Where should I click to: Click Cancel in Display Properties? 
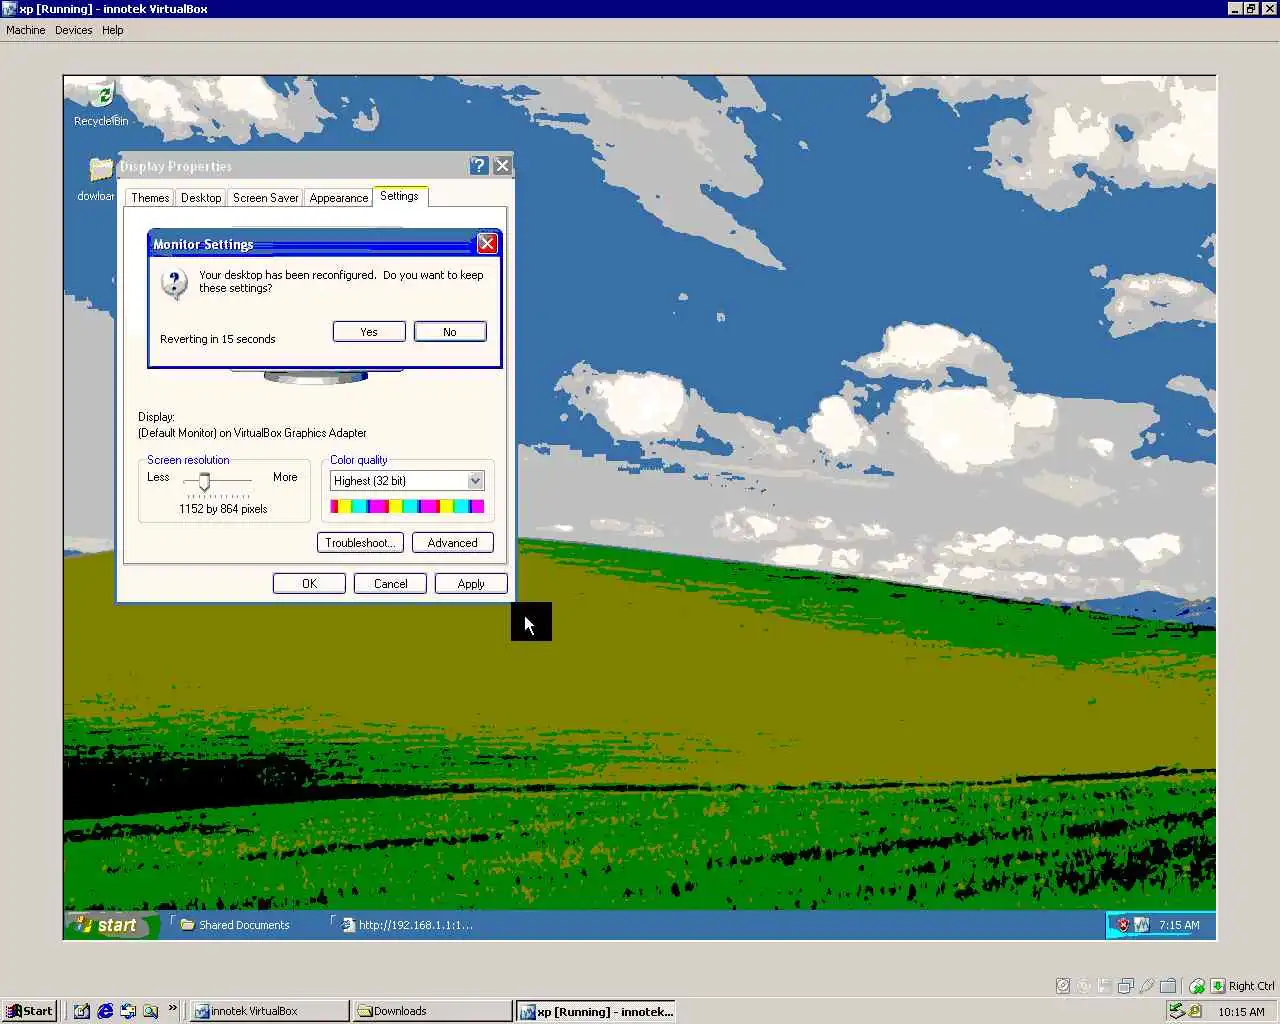coord(390,584)
